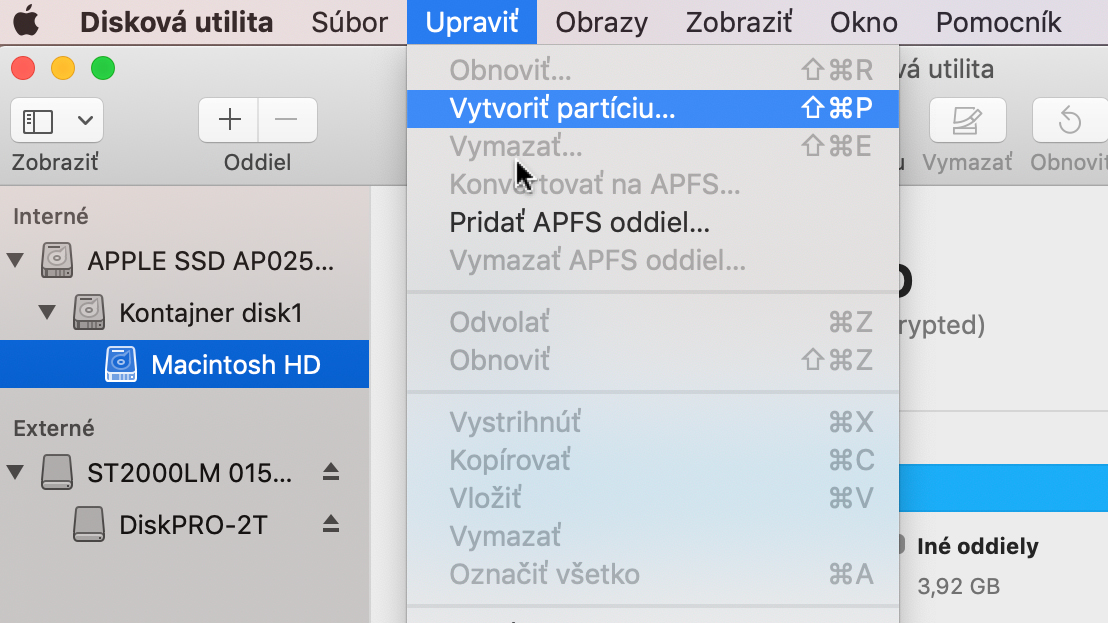Select the APPLE SSD AP025 disk icon
1108x623 pixels.
click(57, 261)
